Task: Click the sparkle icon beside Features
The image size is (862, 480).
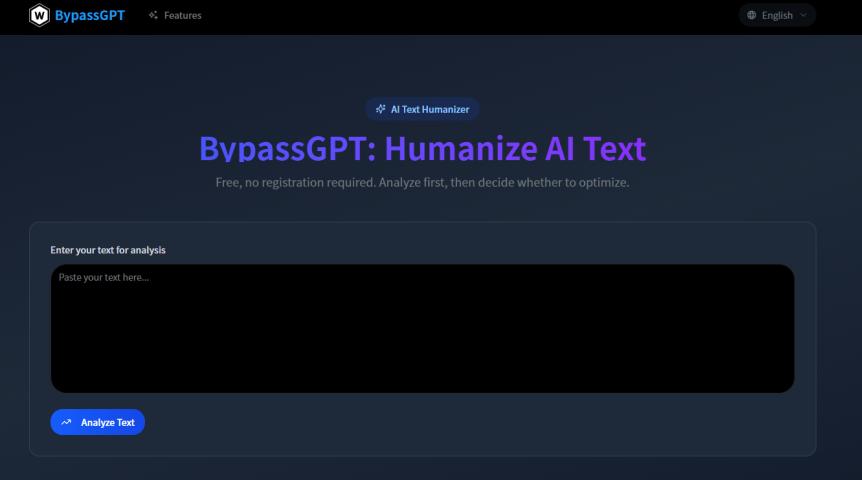Action: coord(153,15)
